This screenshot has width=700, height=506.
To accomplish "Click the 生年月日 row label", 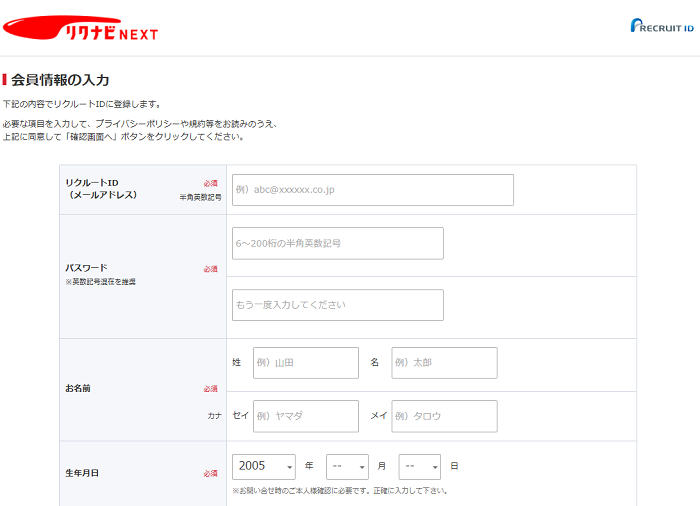I will click(x=82, y=473).
